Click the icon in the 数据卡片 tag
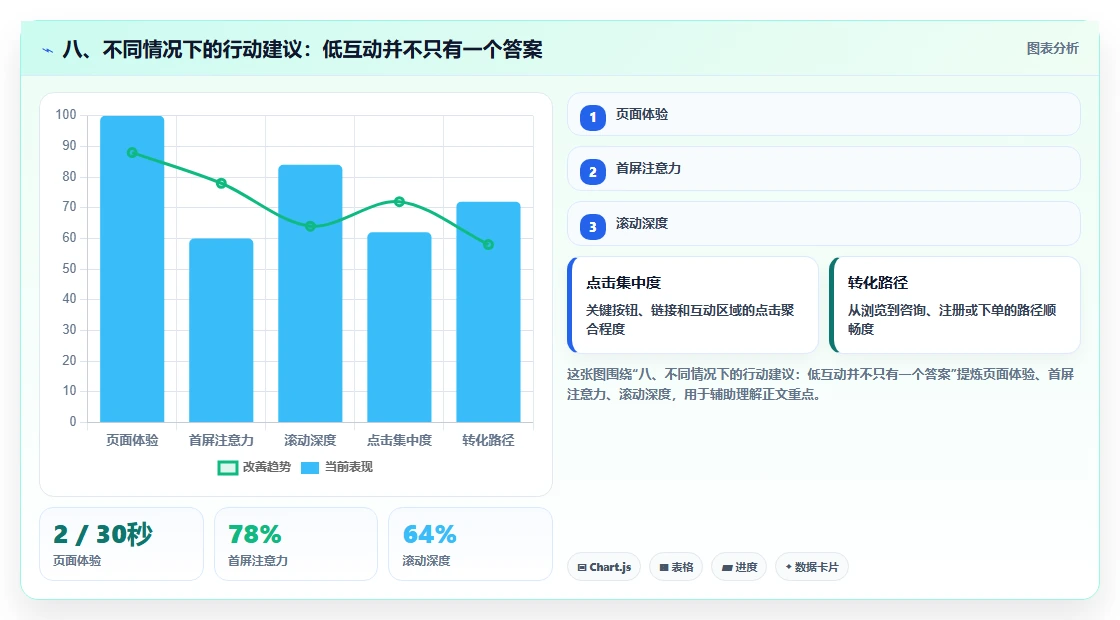This screenshot has width=1120, height=620. pos(789,566)
